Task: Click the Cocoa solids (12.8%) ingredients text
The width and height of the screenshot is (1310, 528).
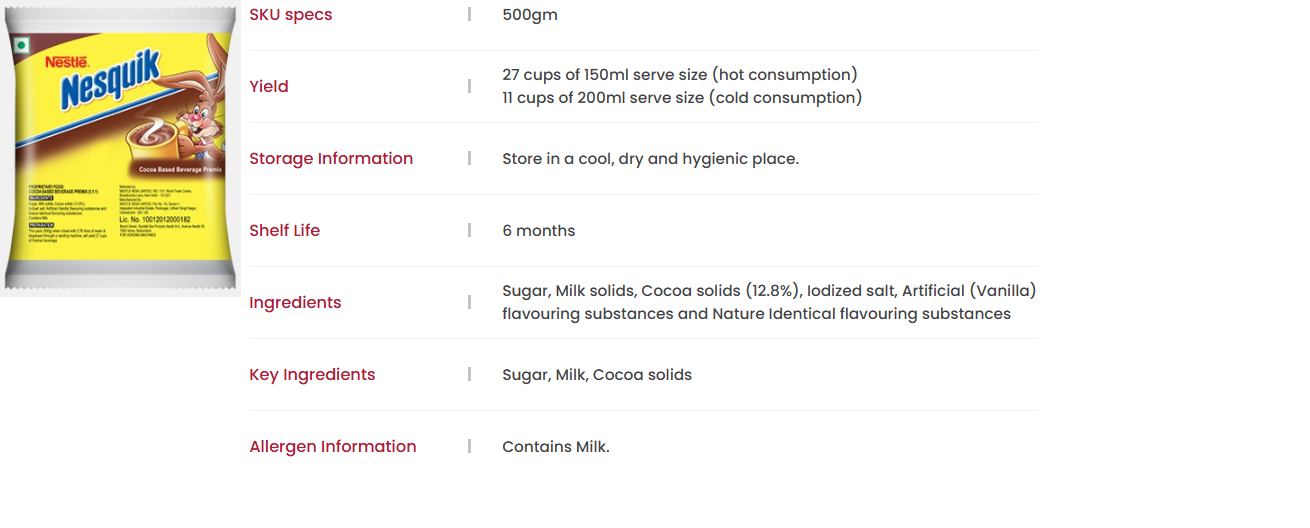Action: 721,291
